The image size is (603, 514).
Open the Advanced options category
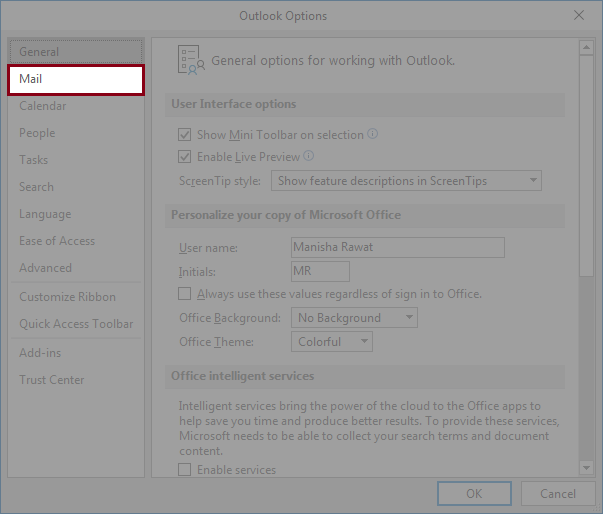click(76, 268)
